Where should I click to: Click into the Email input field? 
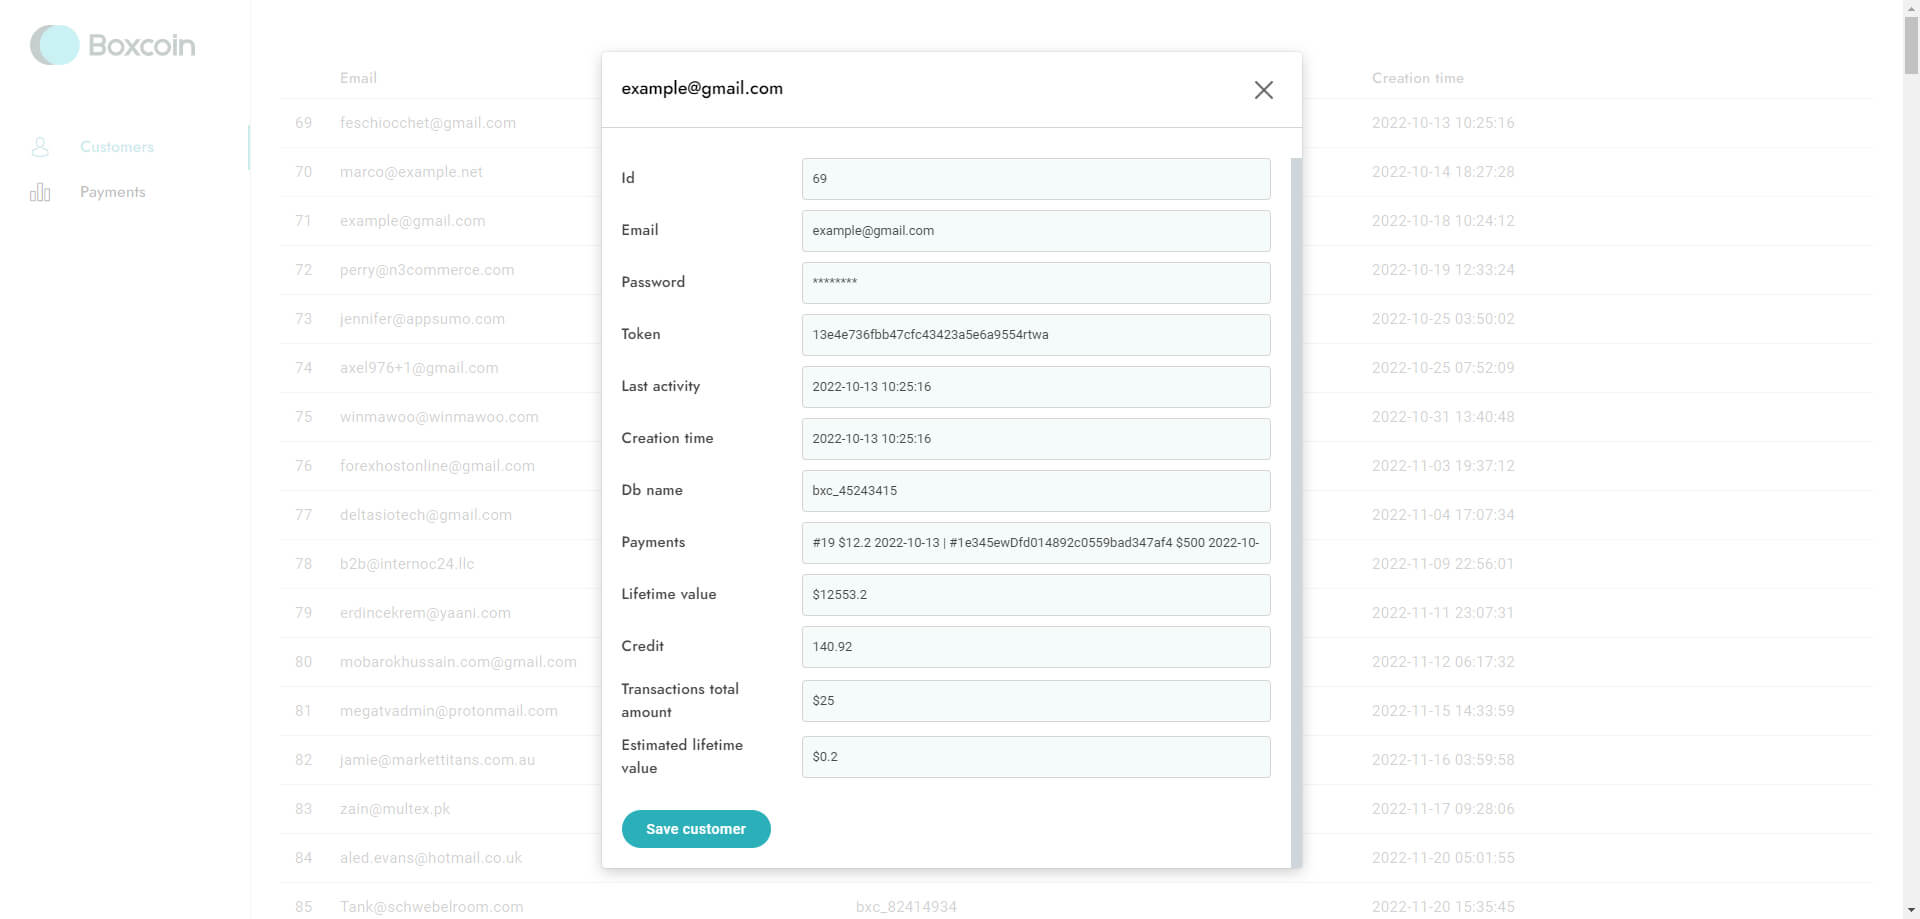(x=1035, y=231)
